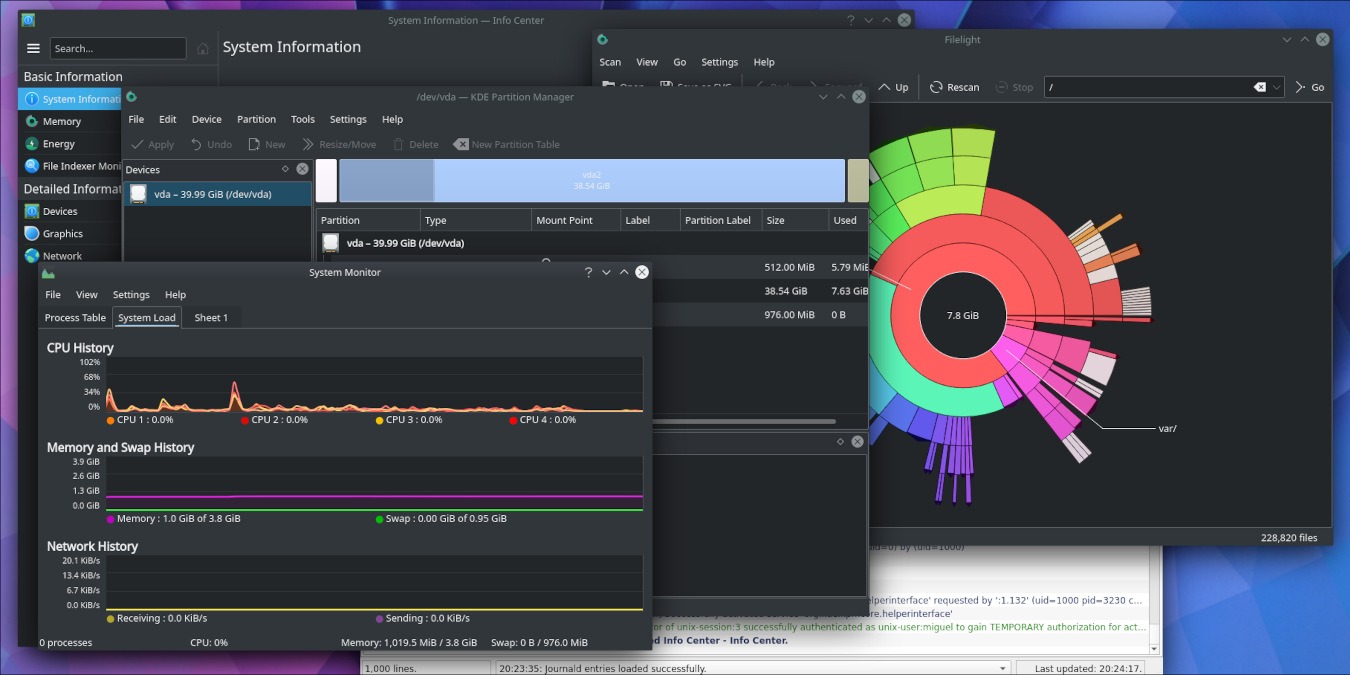Switch to the Process Table tab

coord(74,317)
